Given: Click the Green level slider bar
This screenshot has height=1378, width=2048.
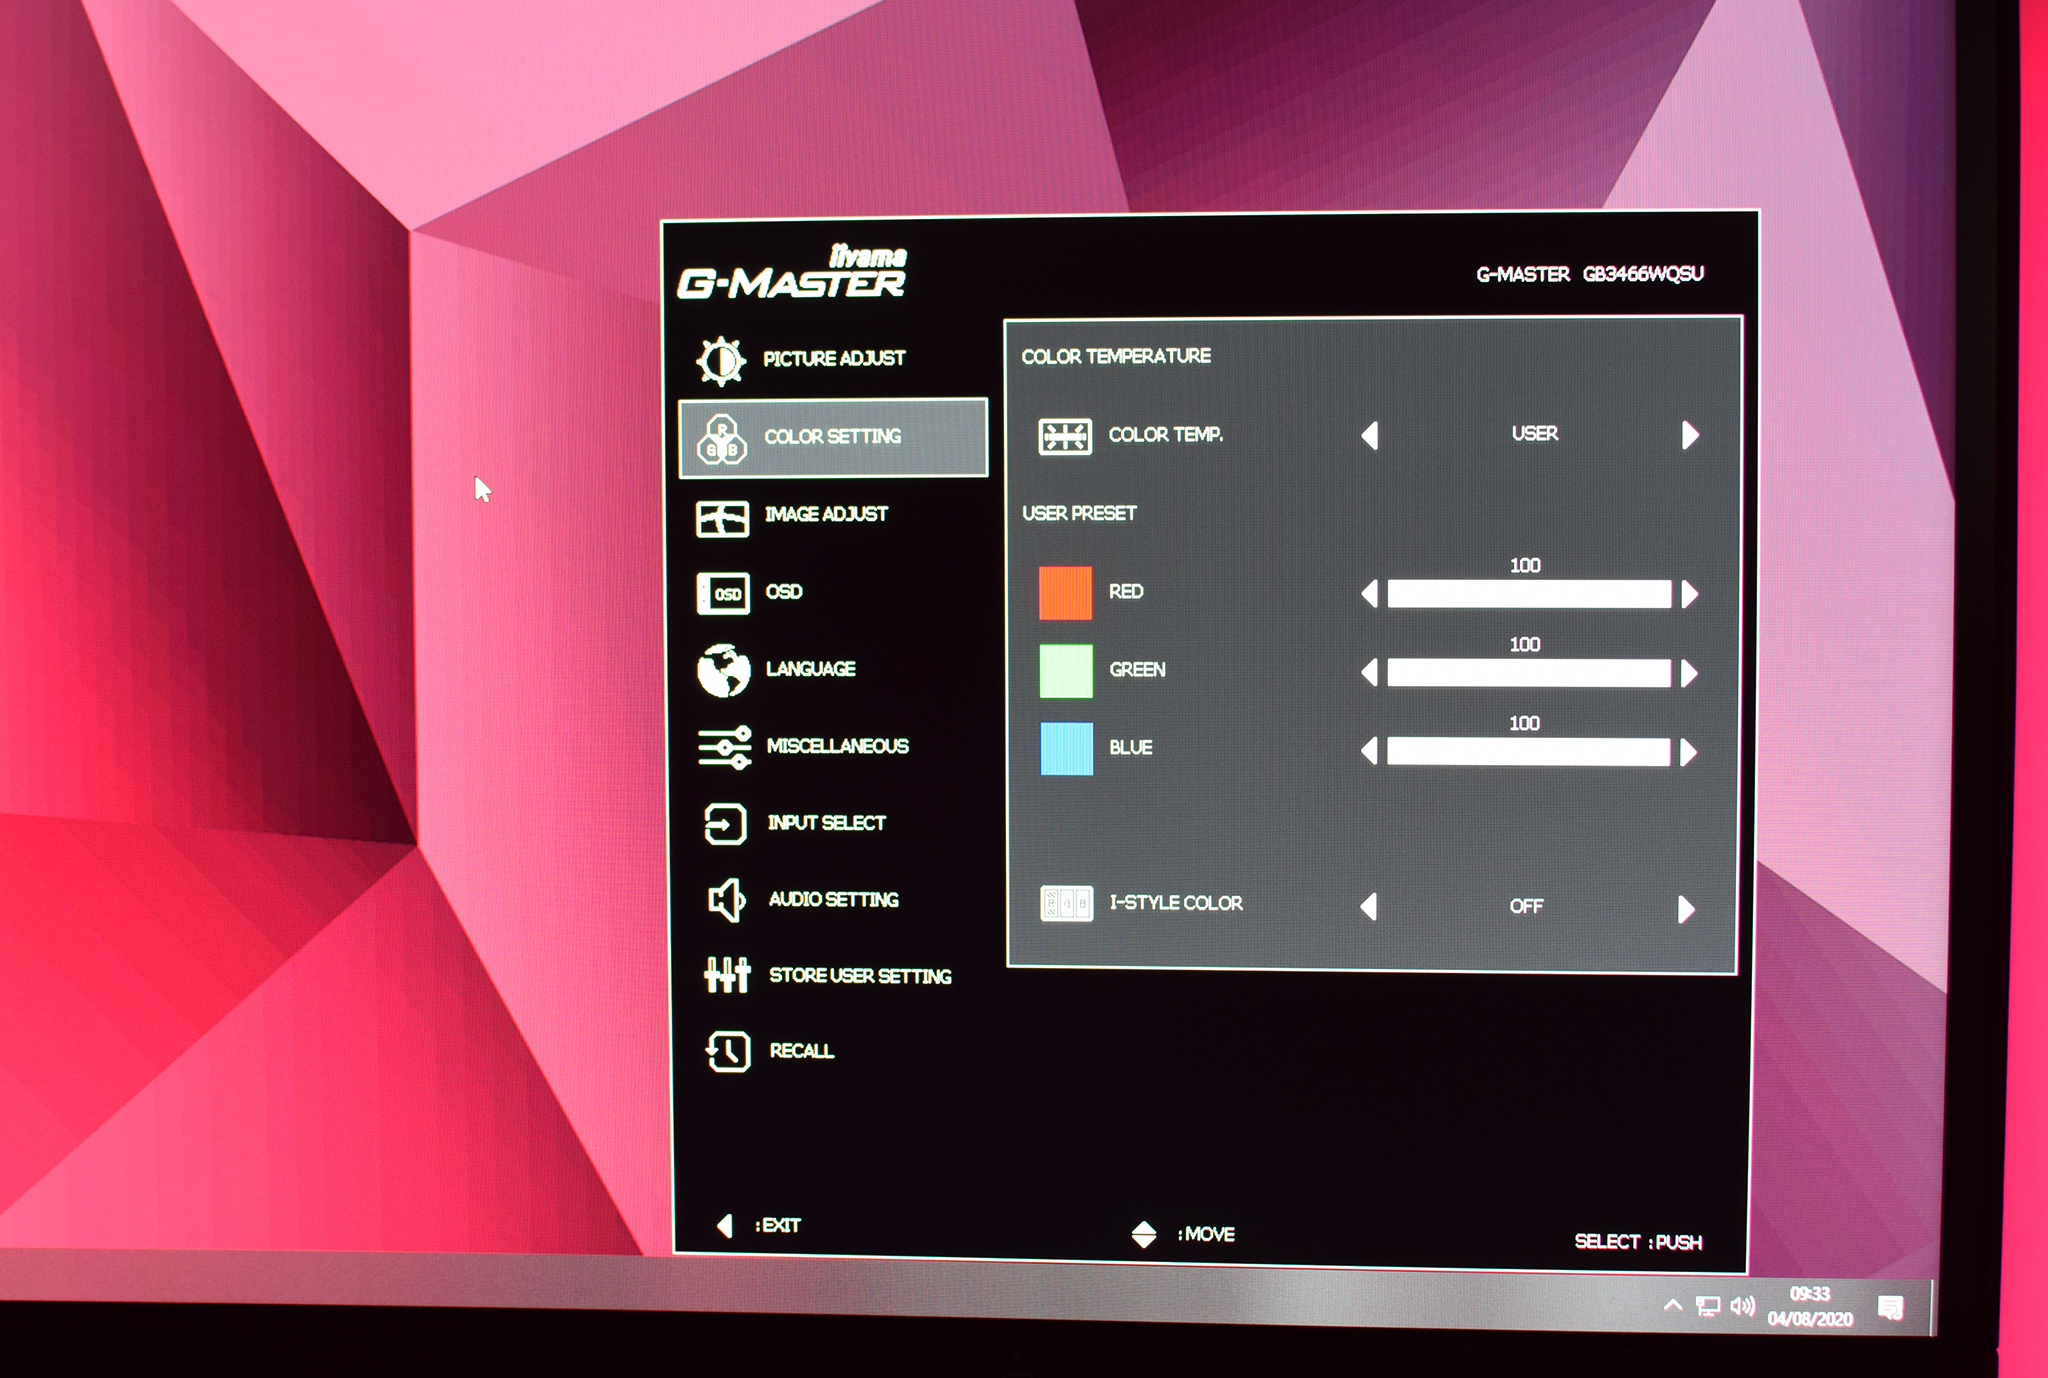Looking at the screenshot, I should [x=1528, y=673].
